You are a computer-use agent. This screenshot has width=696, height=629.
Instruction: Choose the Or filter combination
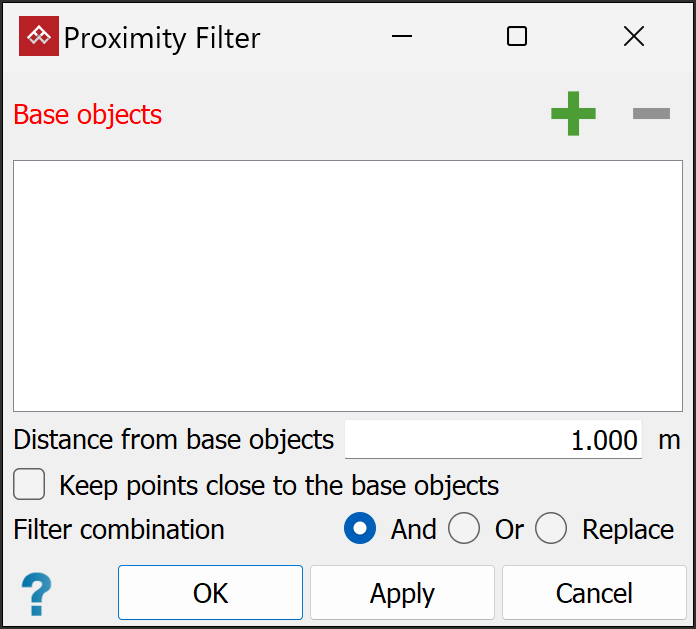click(464, 529)
